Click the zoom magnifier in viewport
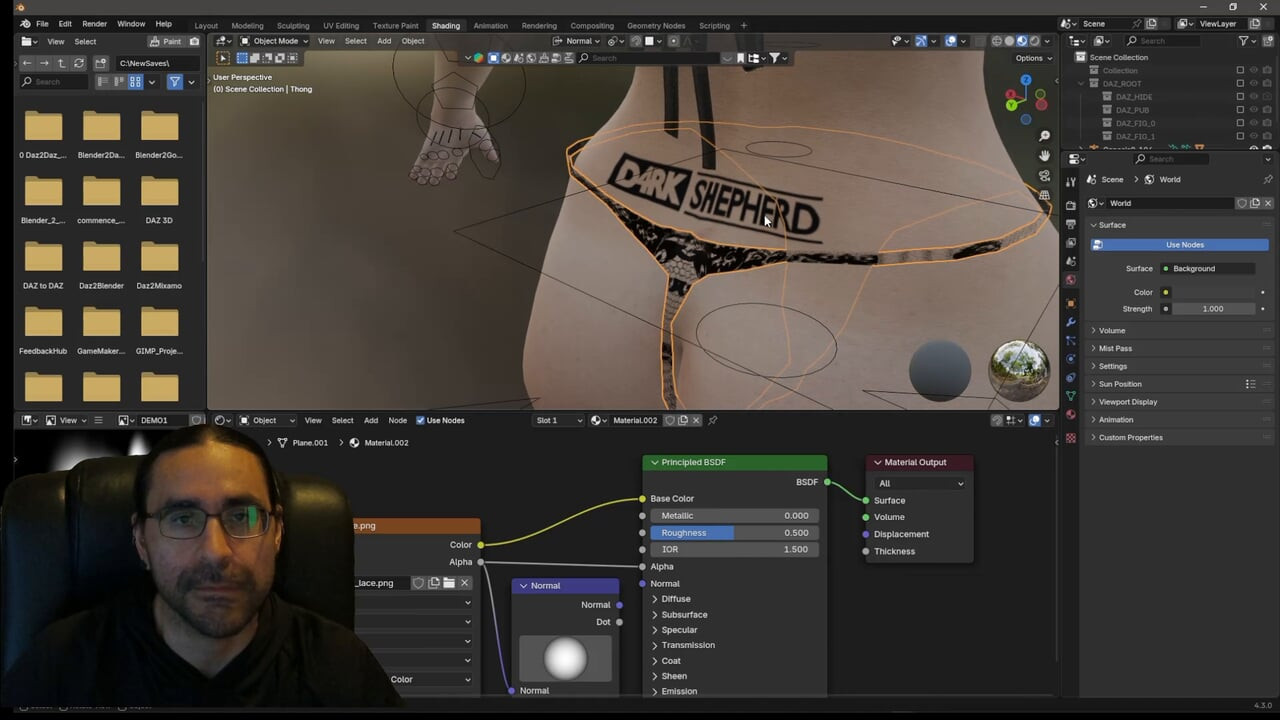The height and width of the screenshot is (720, 1280). pyautogui.click(x=1044, y=136)
